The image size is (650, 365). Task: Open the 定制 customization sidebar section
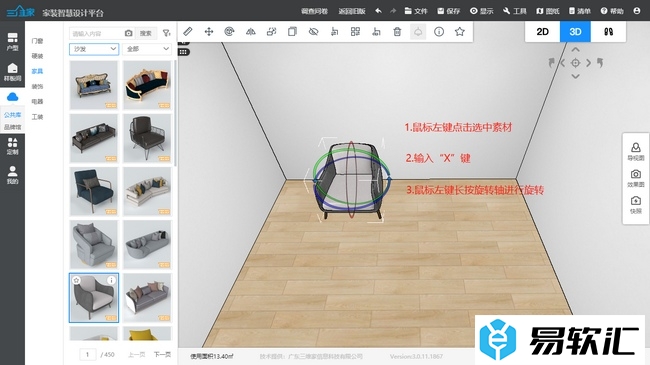coord(12,146)
